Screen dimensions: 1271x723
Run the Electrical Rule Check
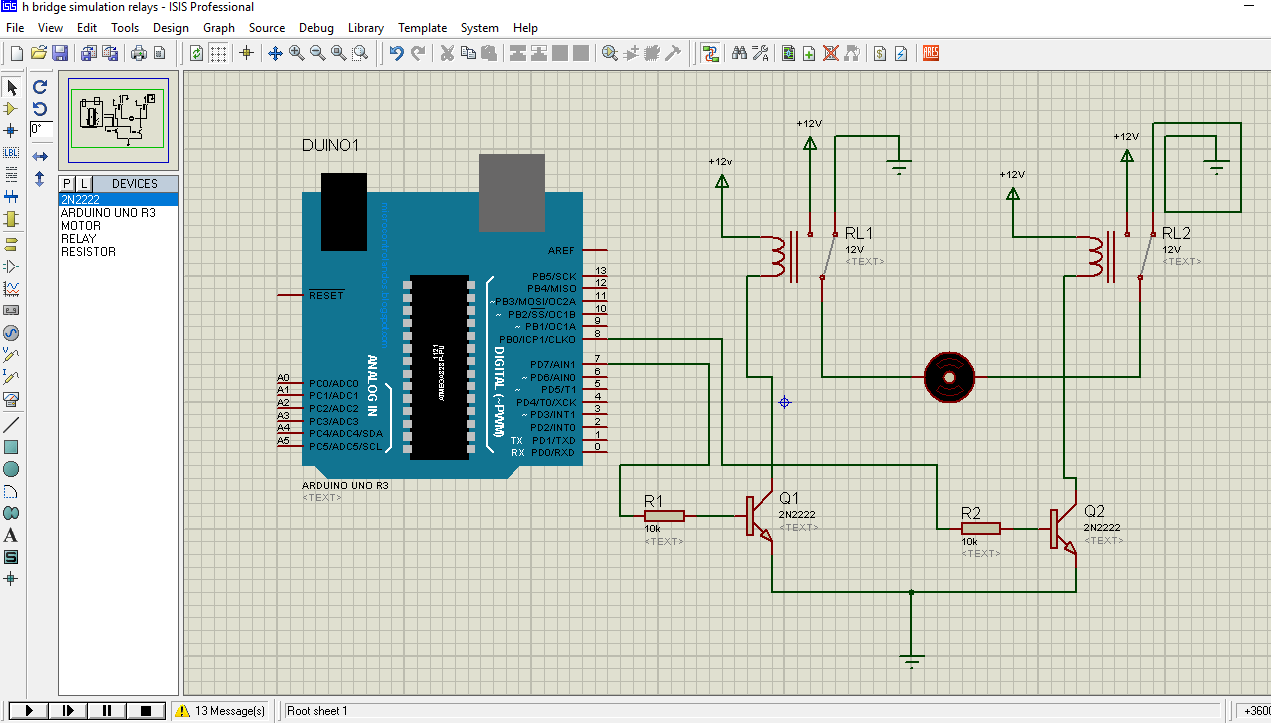tap(901, 53)
